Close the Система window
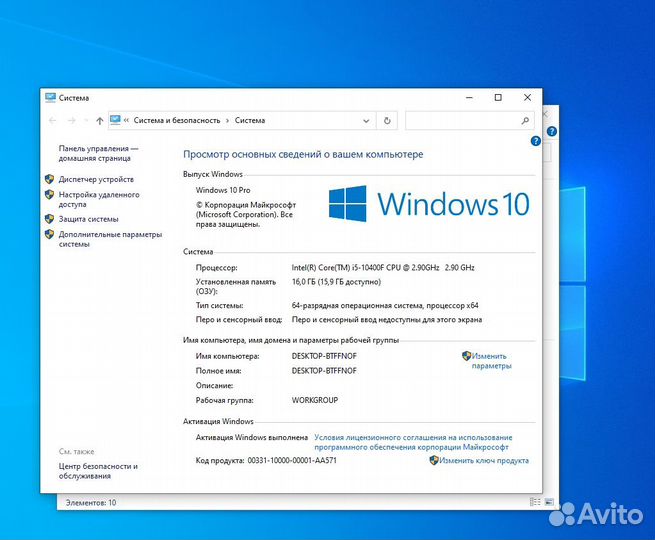The width and height of the screenshot is (655, 540). (528, 98)
